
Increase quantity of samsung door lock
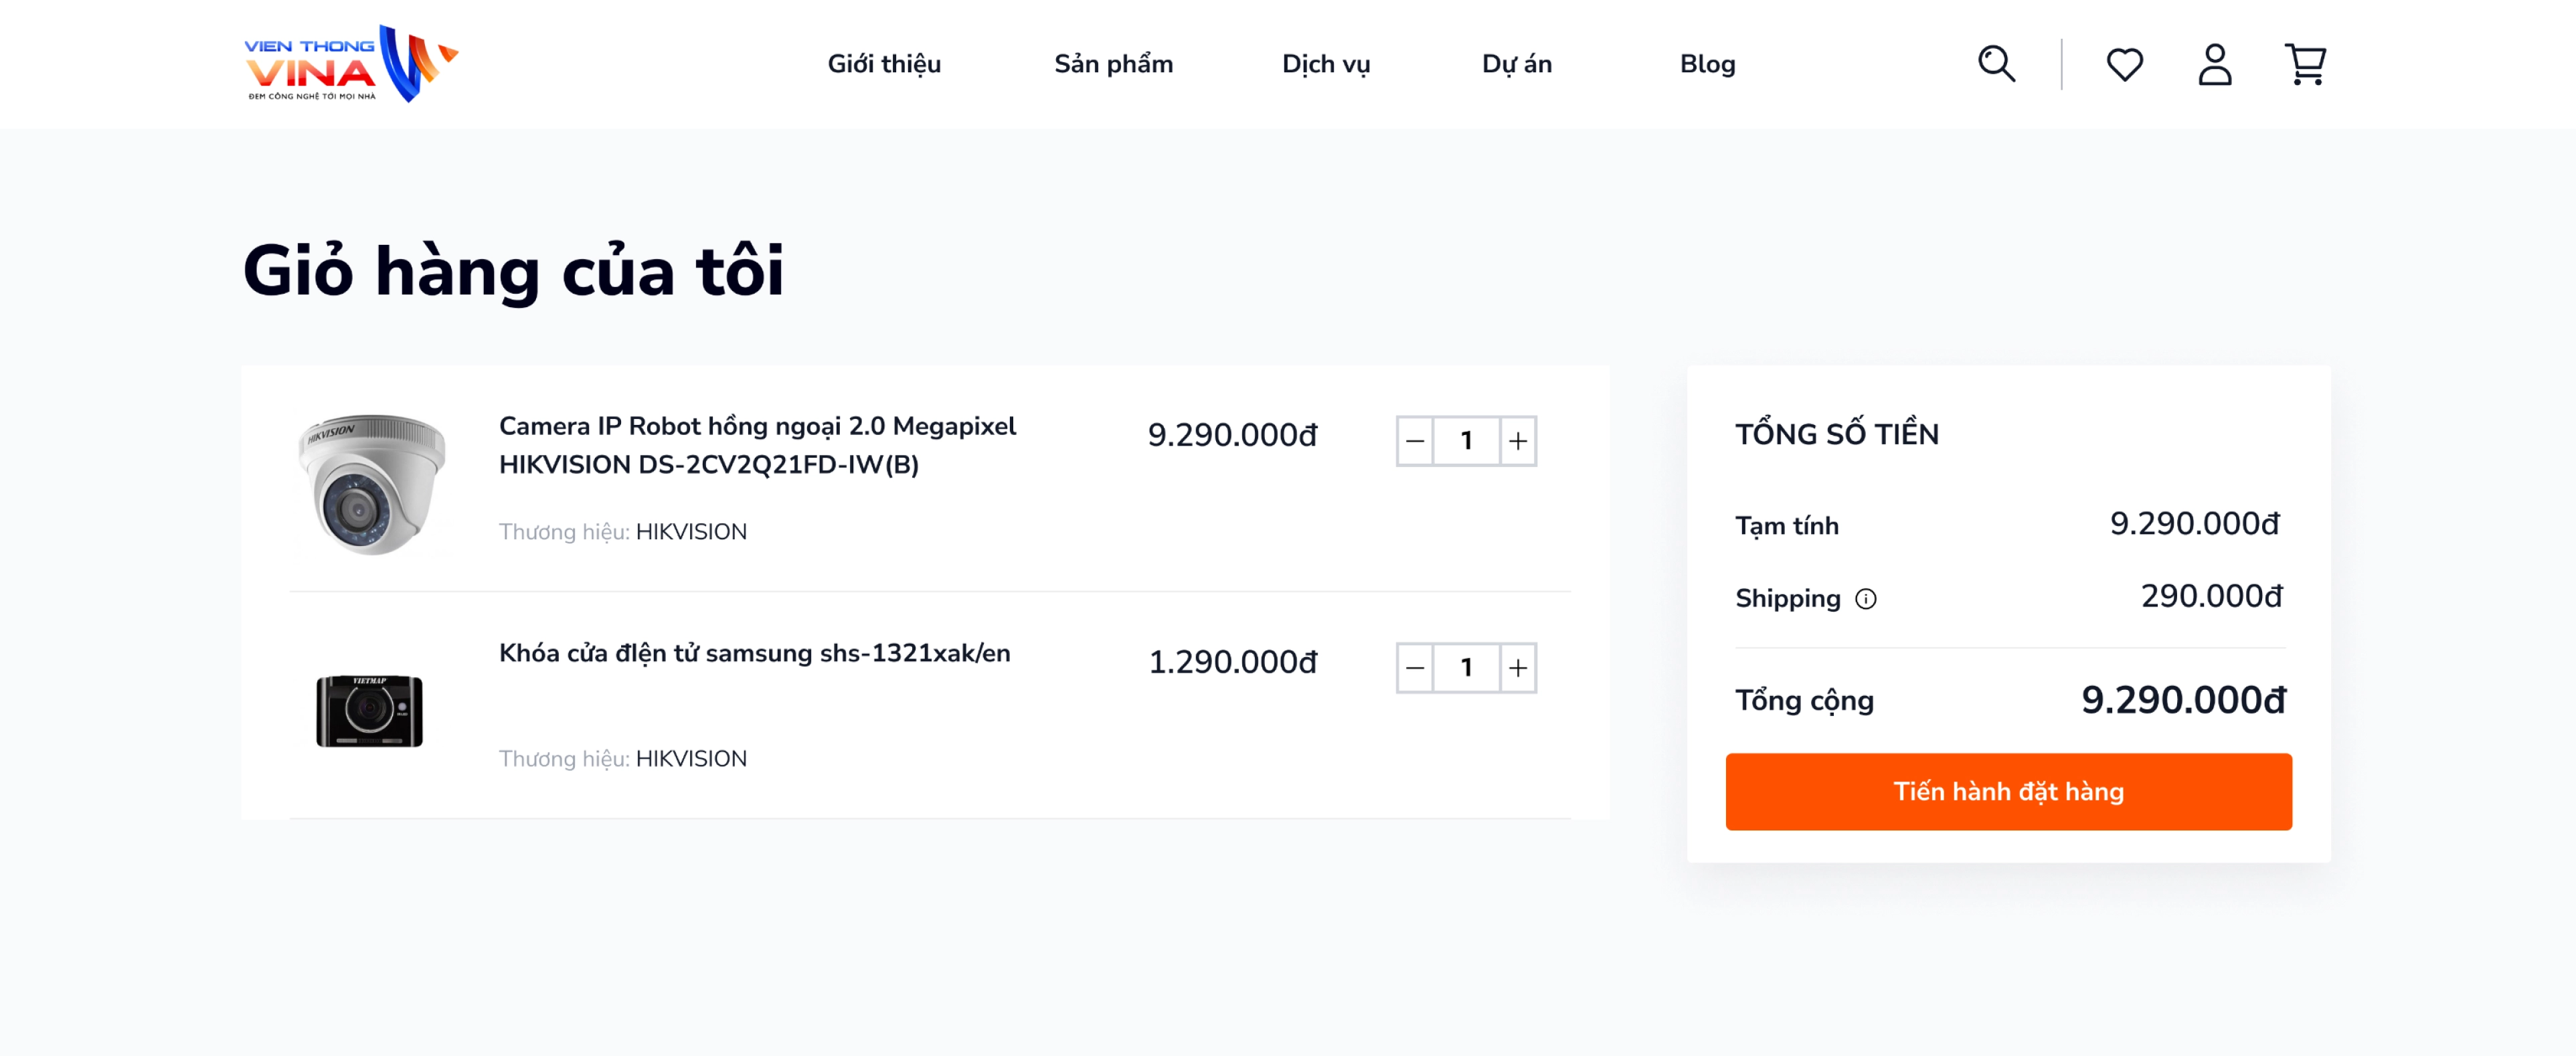tap(1518, 668)
